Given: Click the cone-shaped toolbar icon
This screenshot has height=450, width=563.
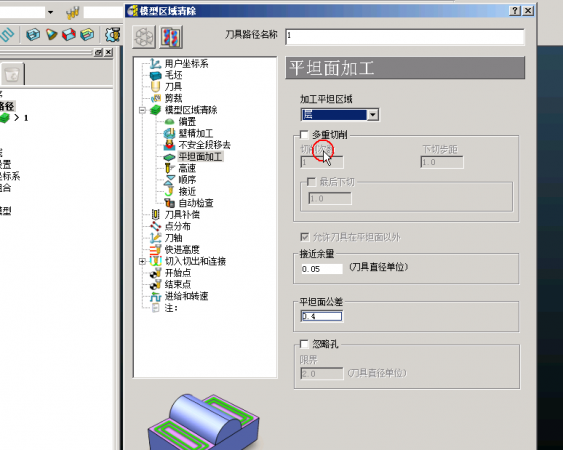Looking at the screenshot, I should point(51,34).
